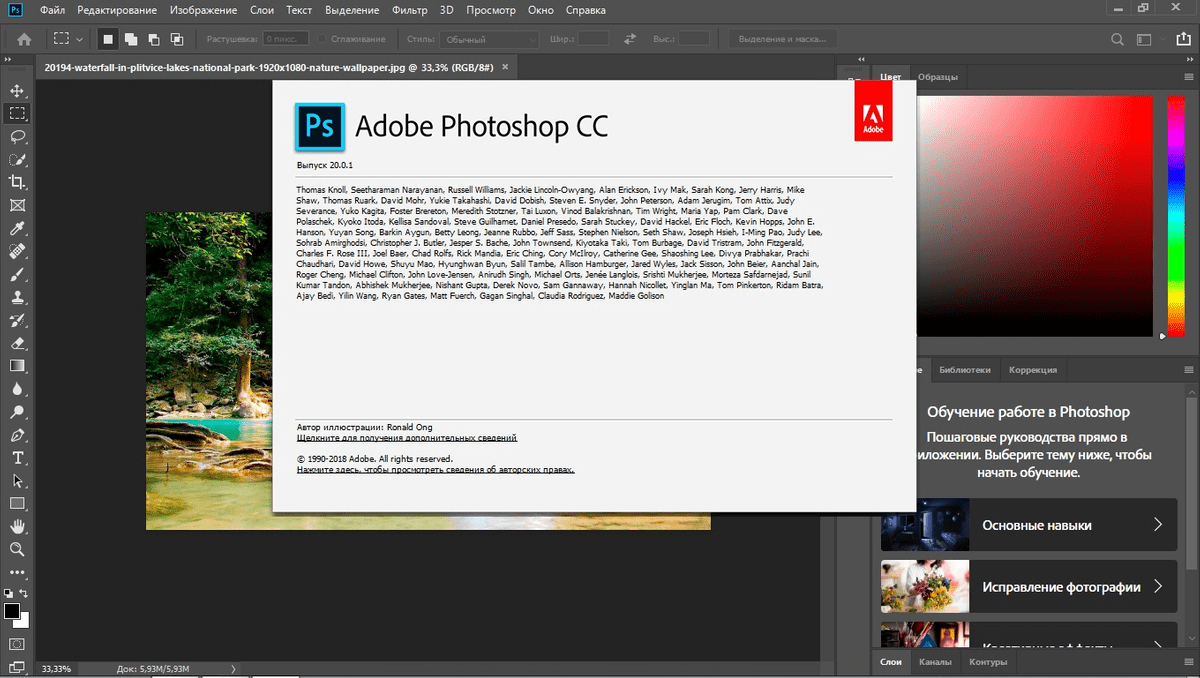Select the Move tool
Image resolution: width=1200 pixels, height=678 pixels.
coord(17,91)
